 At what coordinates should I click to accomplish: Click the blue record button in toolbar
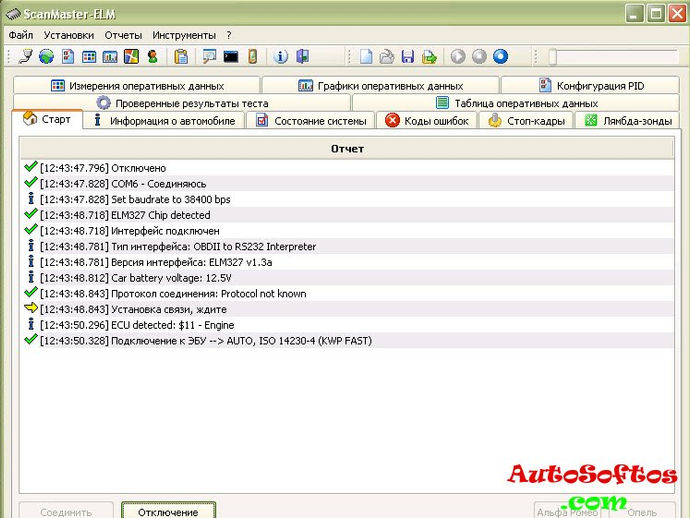(x=500, y=57)
